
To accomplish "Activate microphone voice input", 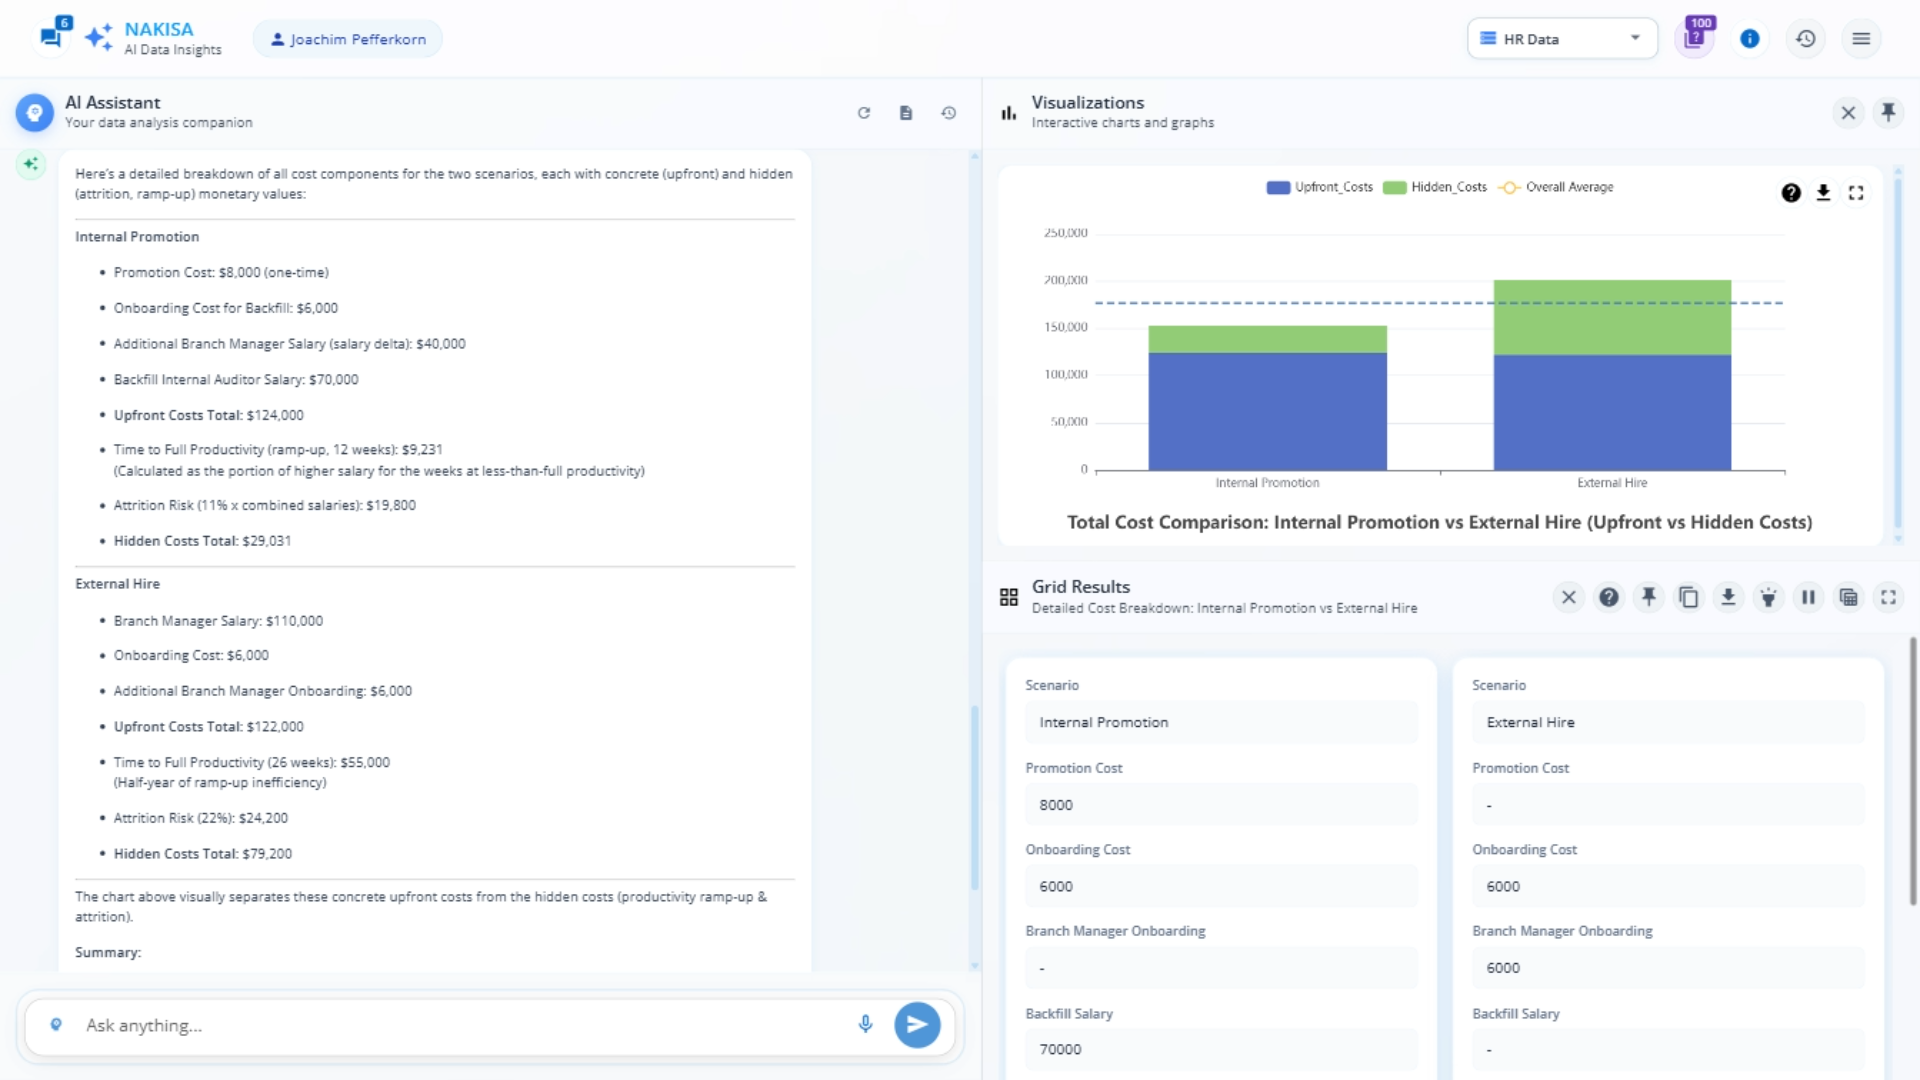I will [x=865, y=1024].
